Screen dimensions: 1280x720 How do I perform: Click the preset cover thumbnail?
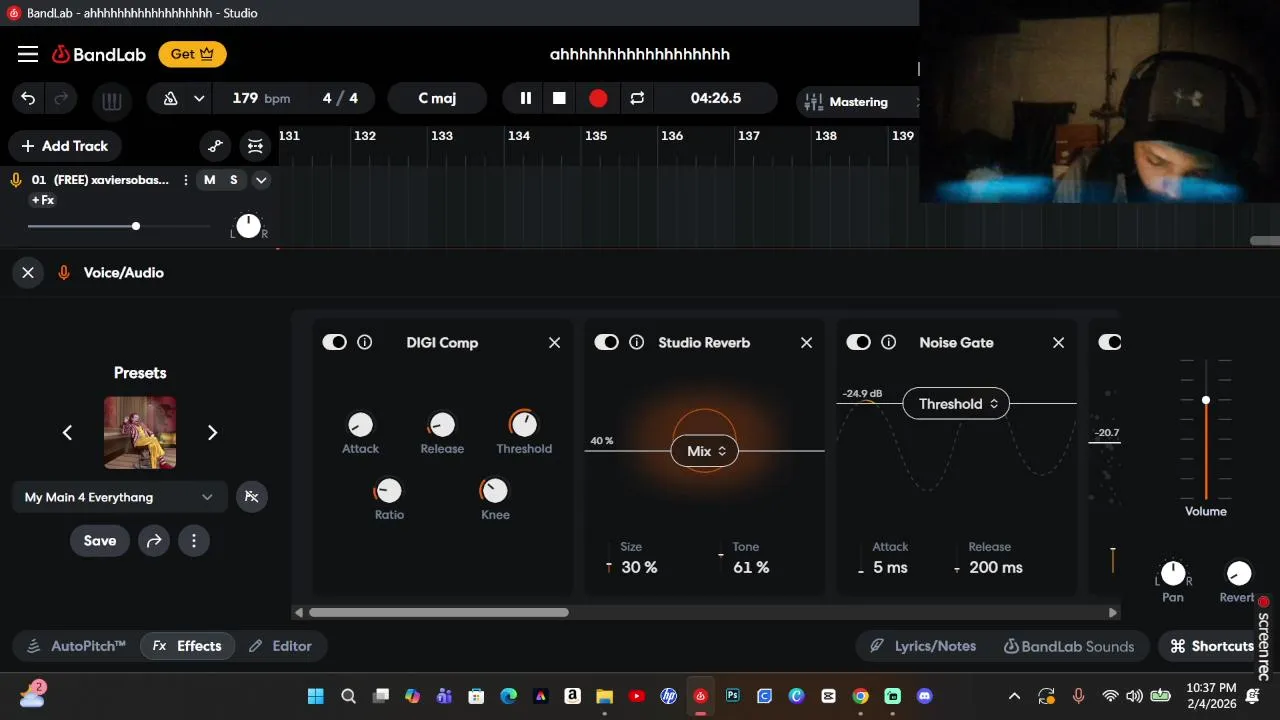coord(140,432)
